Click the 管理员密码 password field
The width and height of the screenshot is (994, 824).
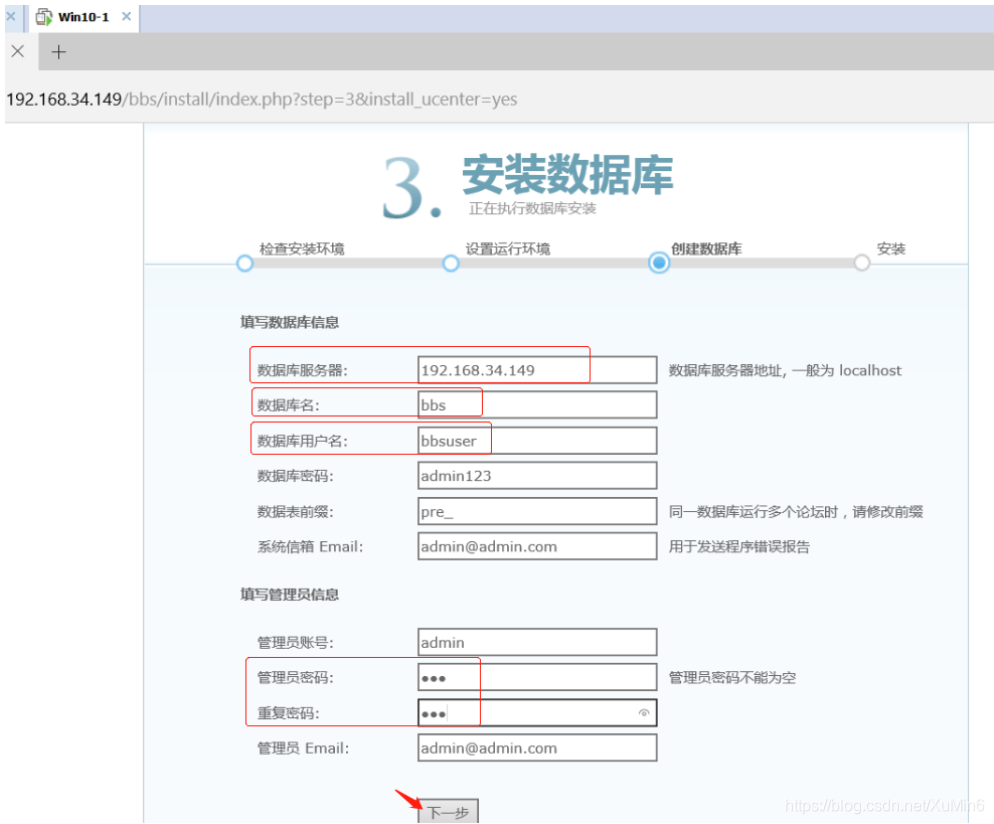point(537,678)
